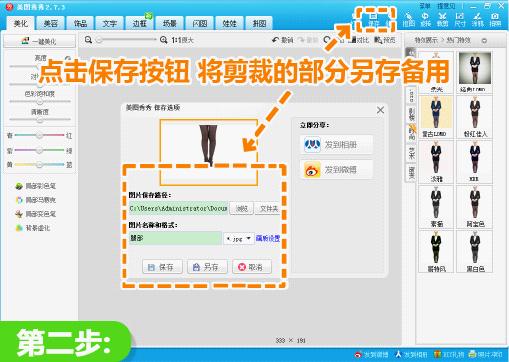Viewport: 509px width, 362px height.
Task: Click the 保存 save icon in top toolbar
Action: pyautogui.click(x=374, y=19)
